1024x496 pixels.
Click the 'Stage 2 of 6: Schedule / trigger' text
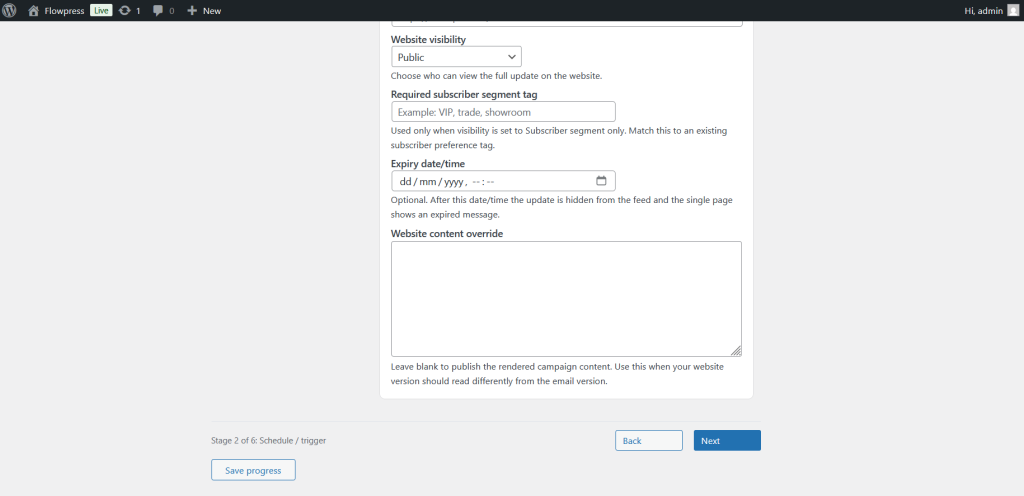pos(268,441)
